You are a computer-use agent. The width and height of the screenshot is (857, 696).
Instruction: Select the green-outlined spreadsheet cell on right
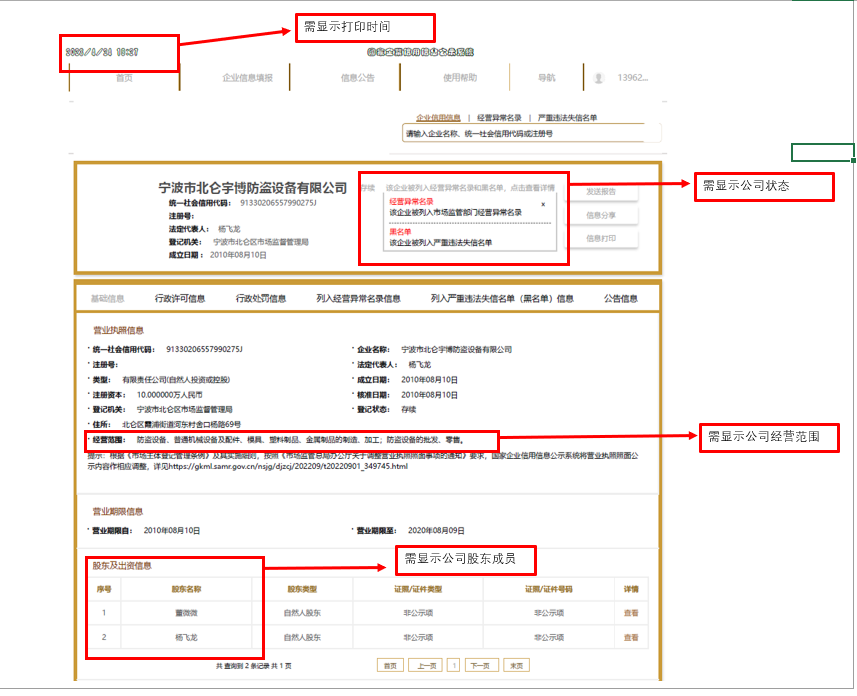tap(823, 153)
